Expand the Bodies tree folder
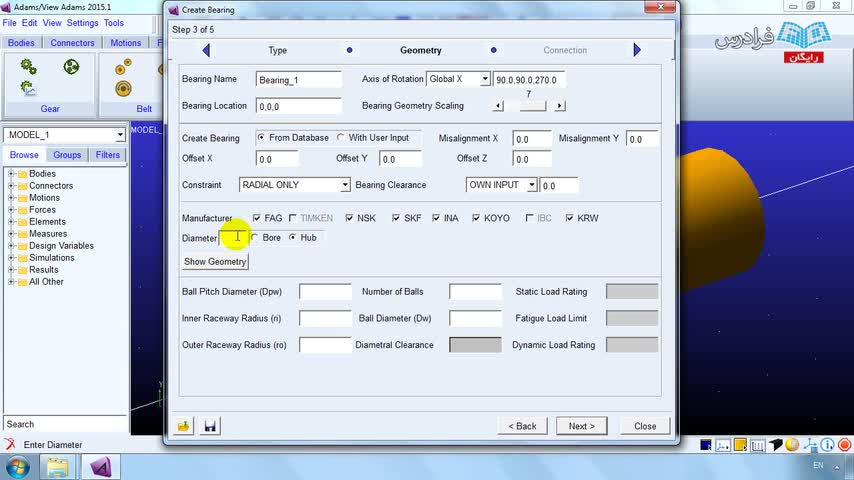The height and width of the screenshot is (480, 854). click(x=10, y=174)
